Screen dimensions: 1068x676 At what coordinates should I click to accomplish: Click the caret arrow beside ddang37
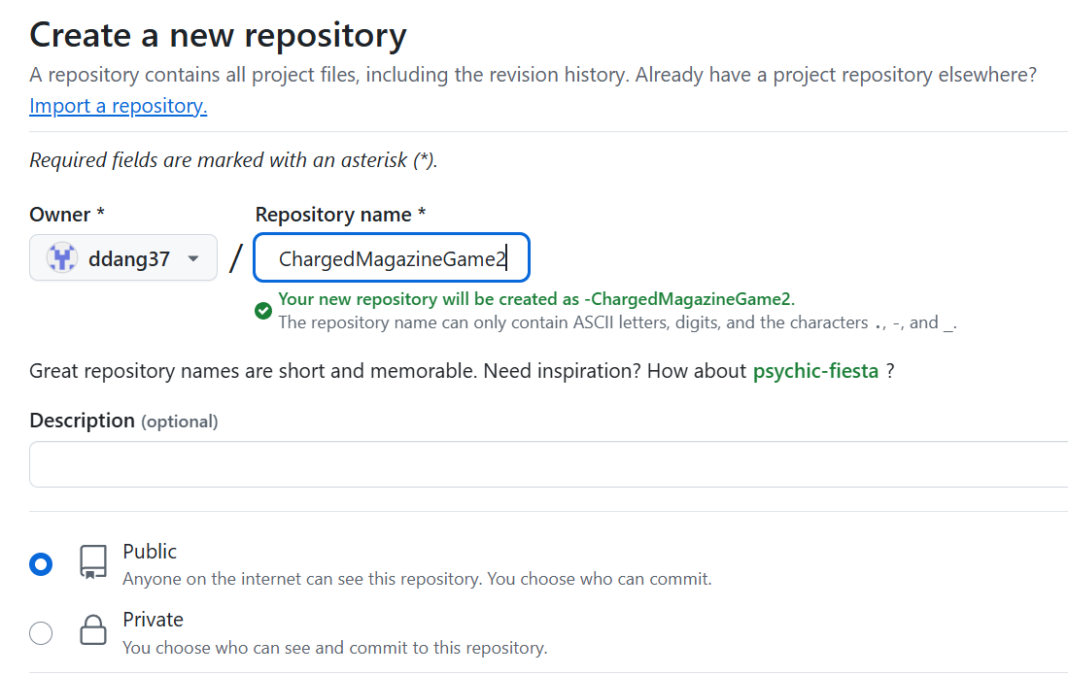point(194,259)
